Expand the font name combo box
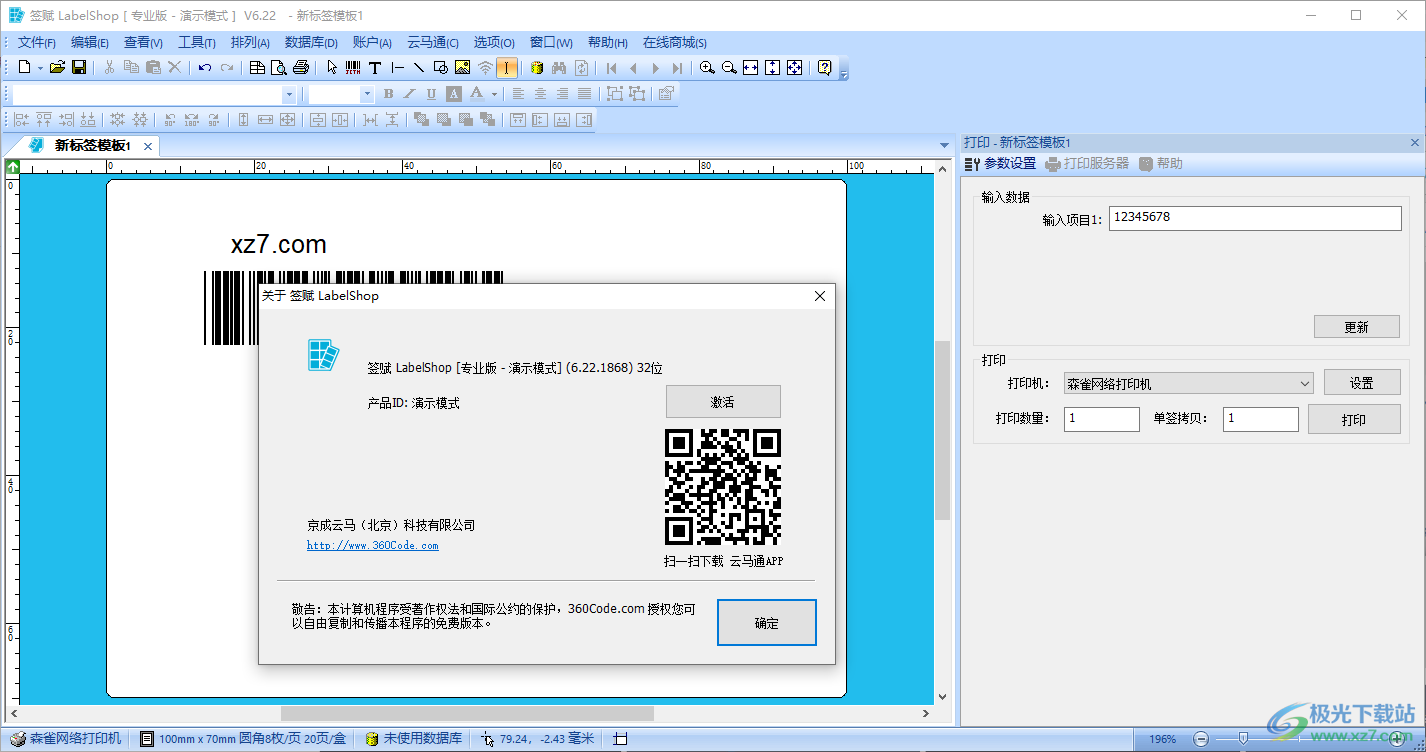The height and width of the screenshot is (752, 1426). [x=290, y=94]
